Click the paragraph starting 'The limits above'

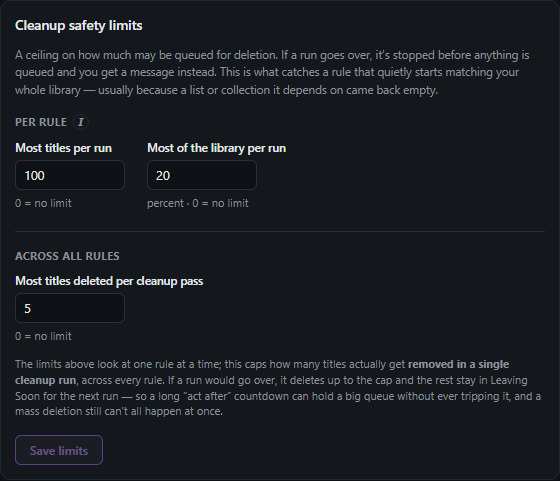(278, 388)
